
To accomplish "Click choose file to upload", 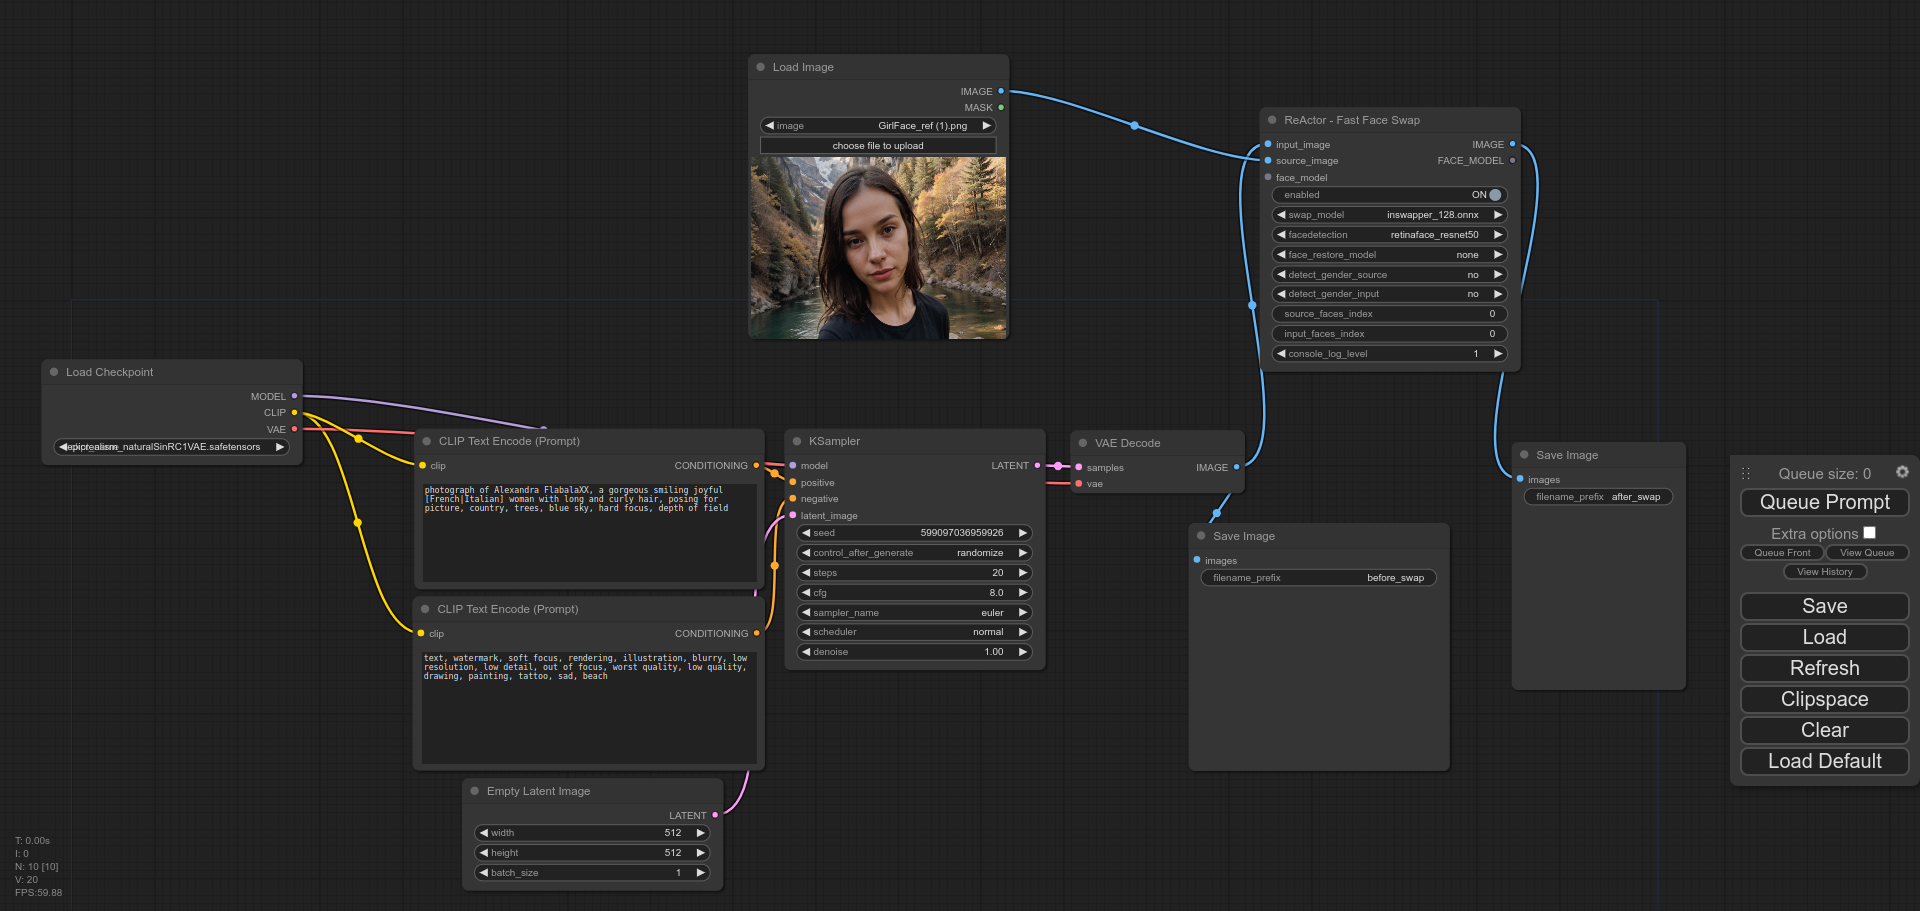I will pyautogui.click(x=877, y=146).
